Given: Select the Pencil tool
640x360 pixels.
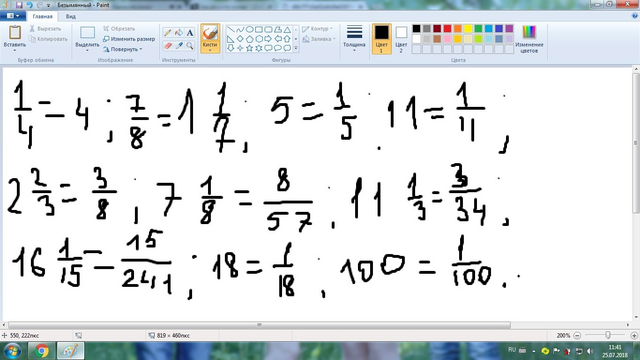Looking at the screenshot, I should tap(167, 33).
